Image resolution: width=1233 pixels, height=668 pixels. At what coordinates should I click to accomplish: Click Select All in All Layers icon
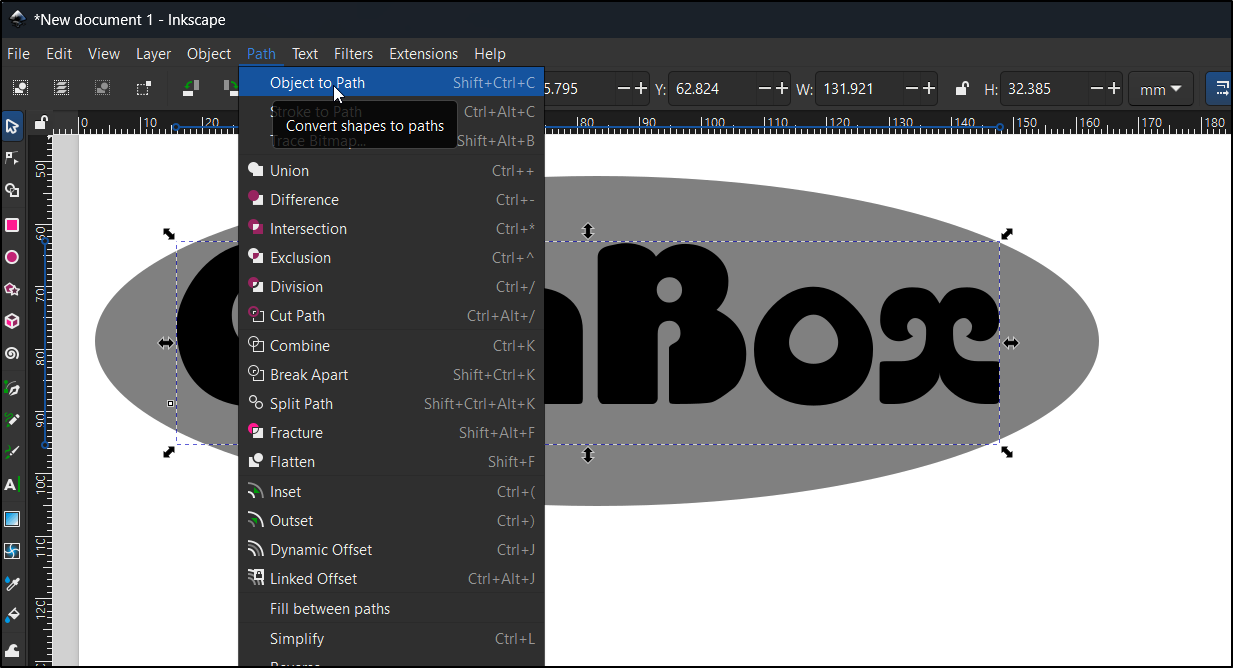click(x=61, y=88)
